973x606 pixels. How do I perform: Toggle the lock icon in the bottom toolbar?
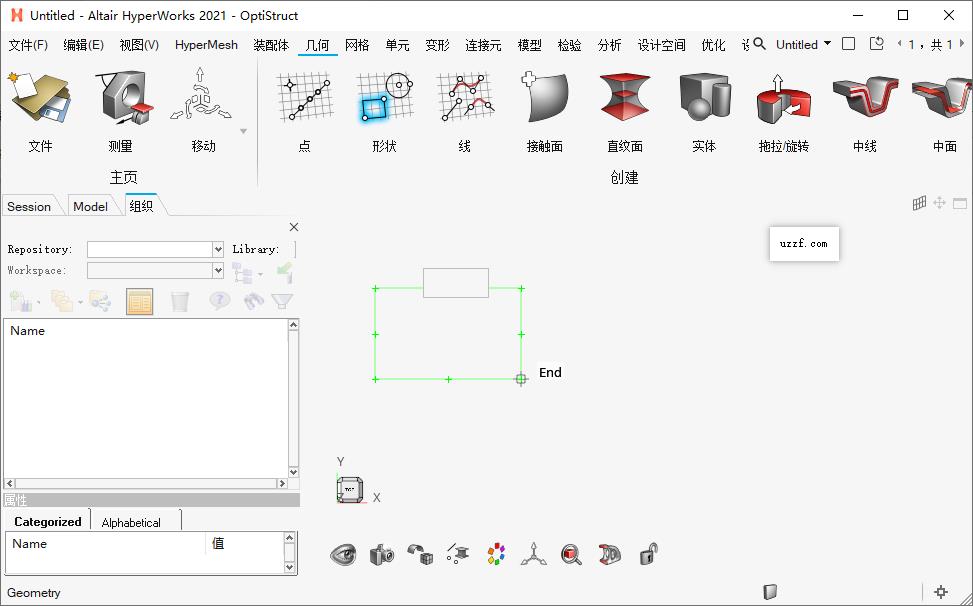point(648,554)
